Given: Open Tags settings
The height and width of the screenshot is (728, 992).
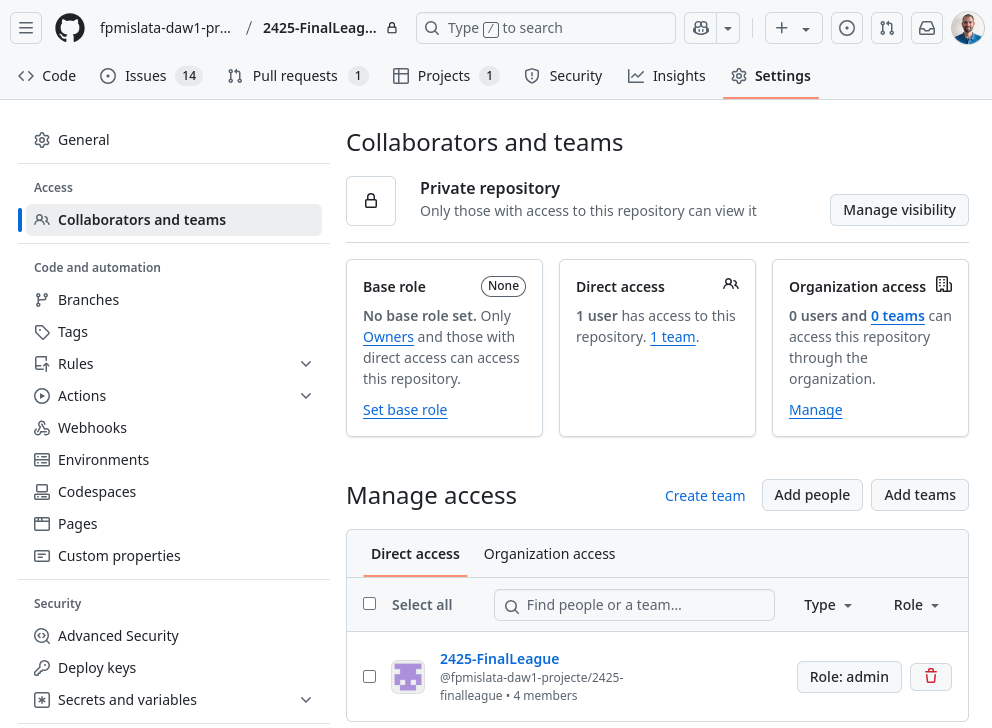Looking at the screenshot, I should coord(173,332).
